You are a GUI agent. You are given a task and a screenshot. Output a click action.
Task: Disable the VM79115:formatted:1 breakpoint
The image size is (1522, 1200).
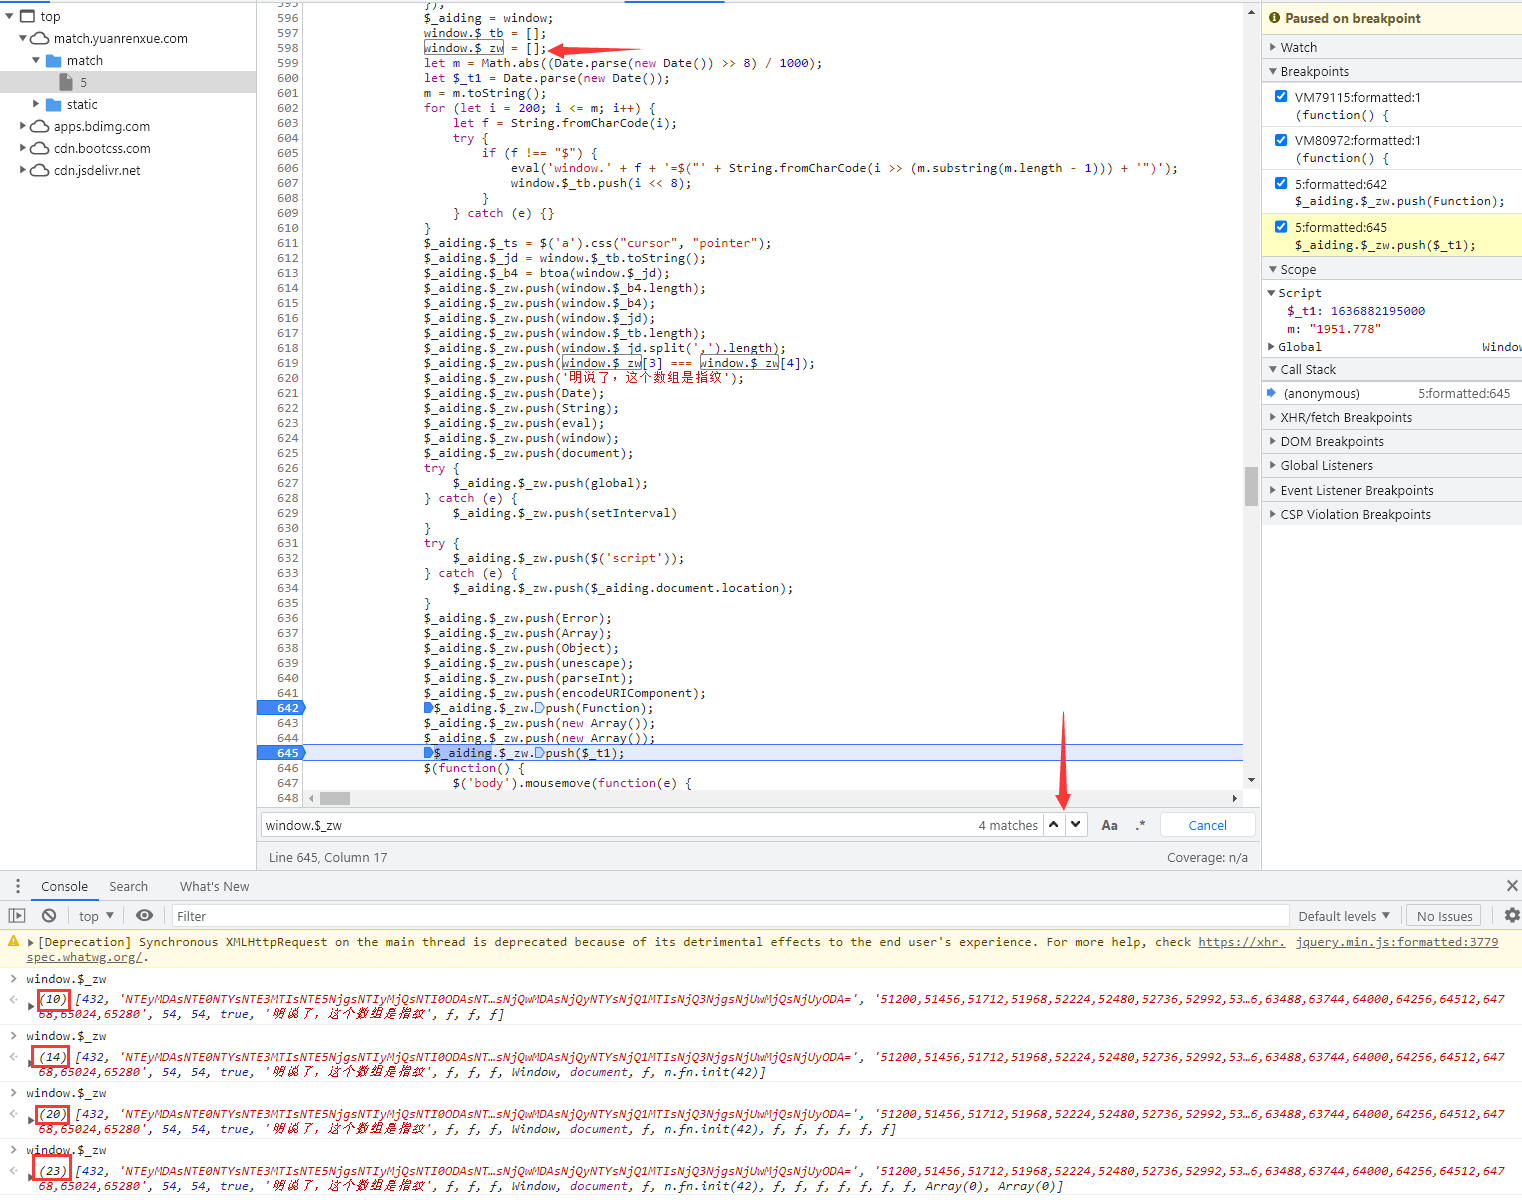tap(1281, 97)
